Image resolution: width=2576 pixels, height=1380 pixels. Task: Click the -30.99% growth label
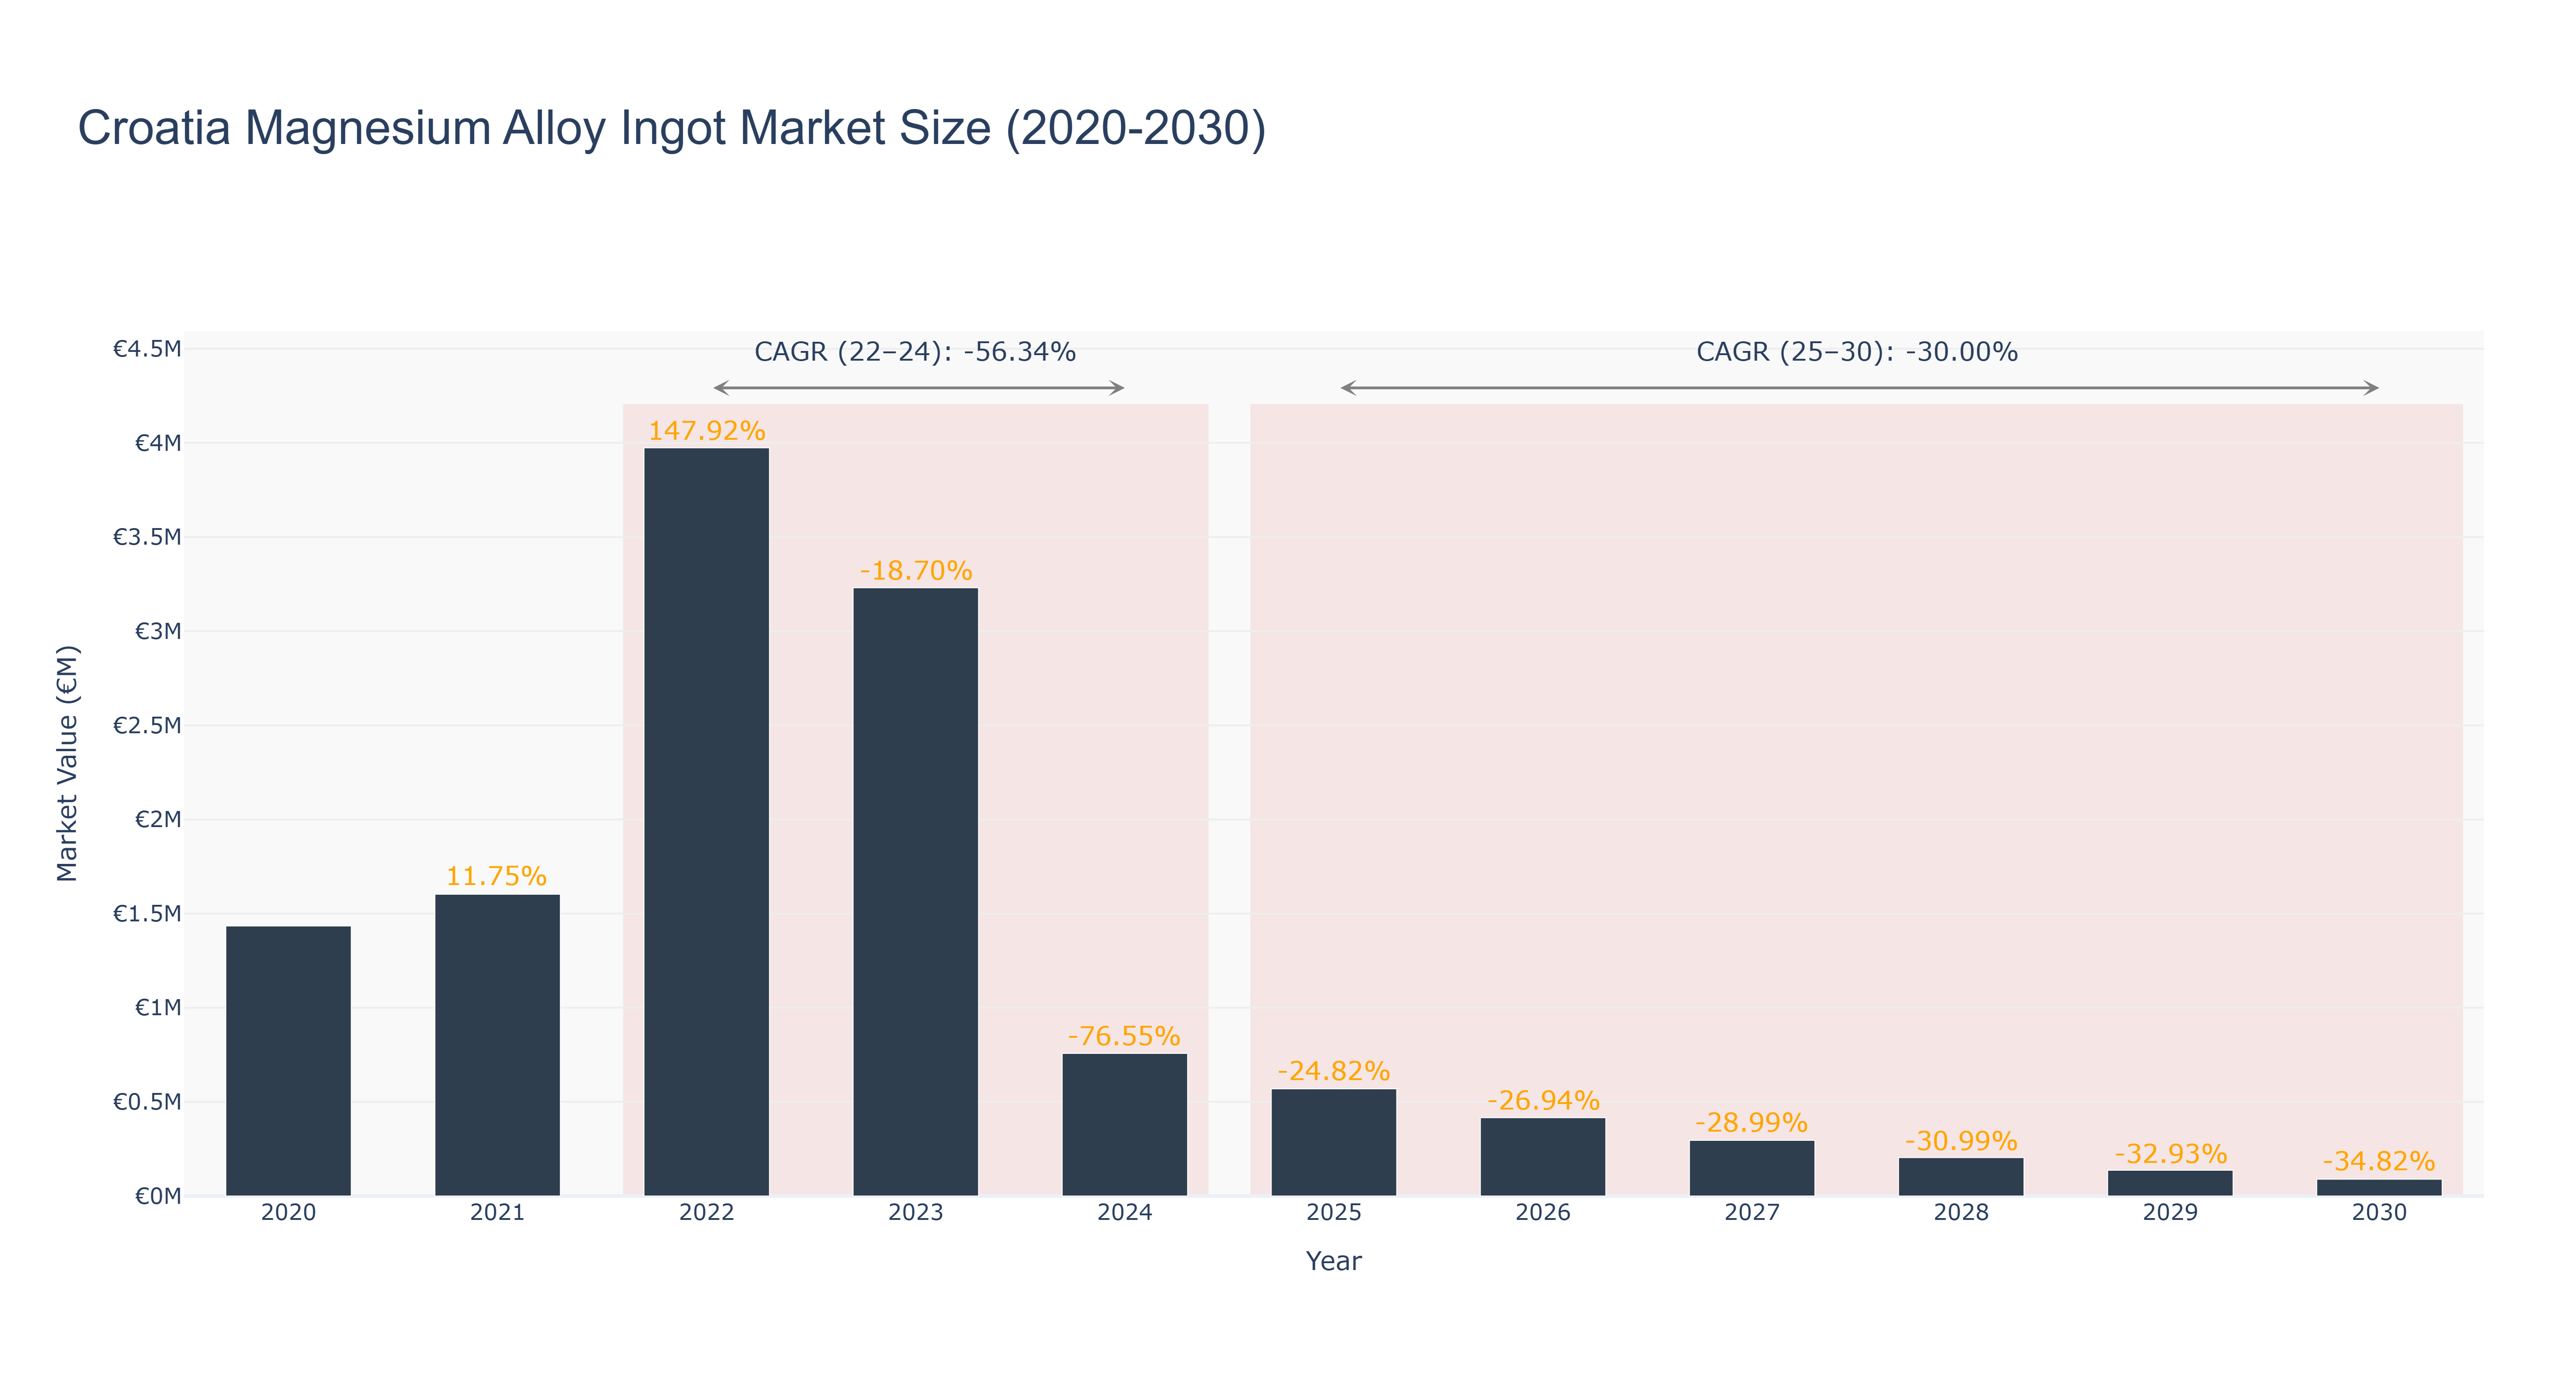1960,1141
